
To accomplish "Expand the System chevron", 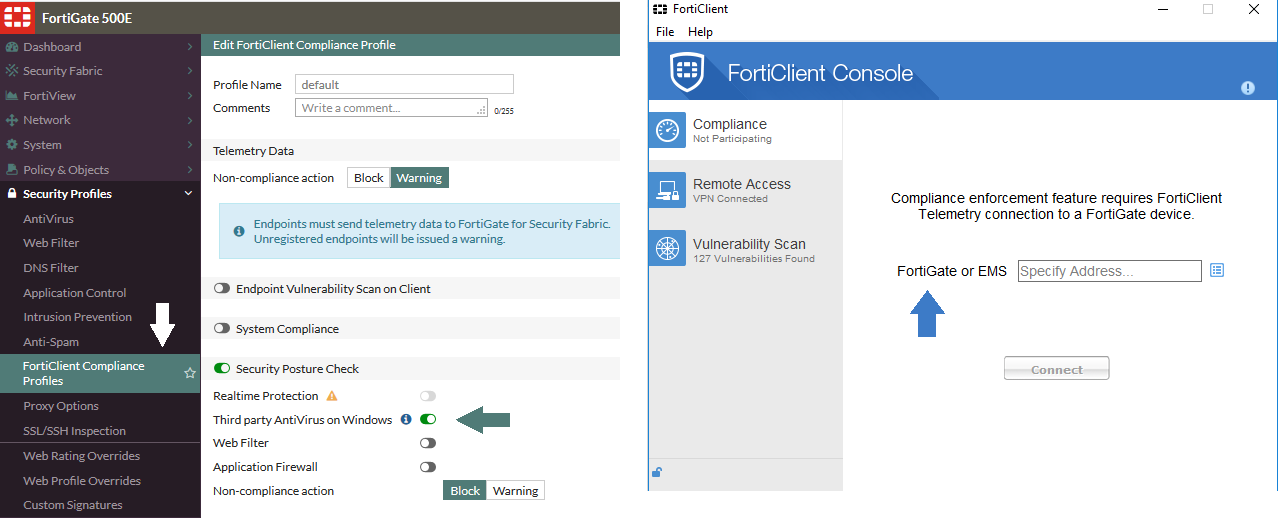I will coord(190,145).
